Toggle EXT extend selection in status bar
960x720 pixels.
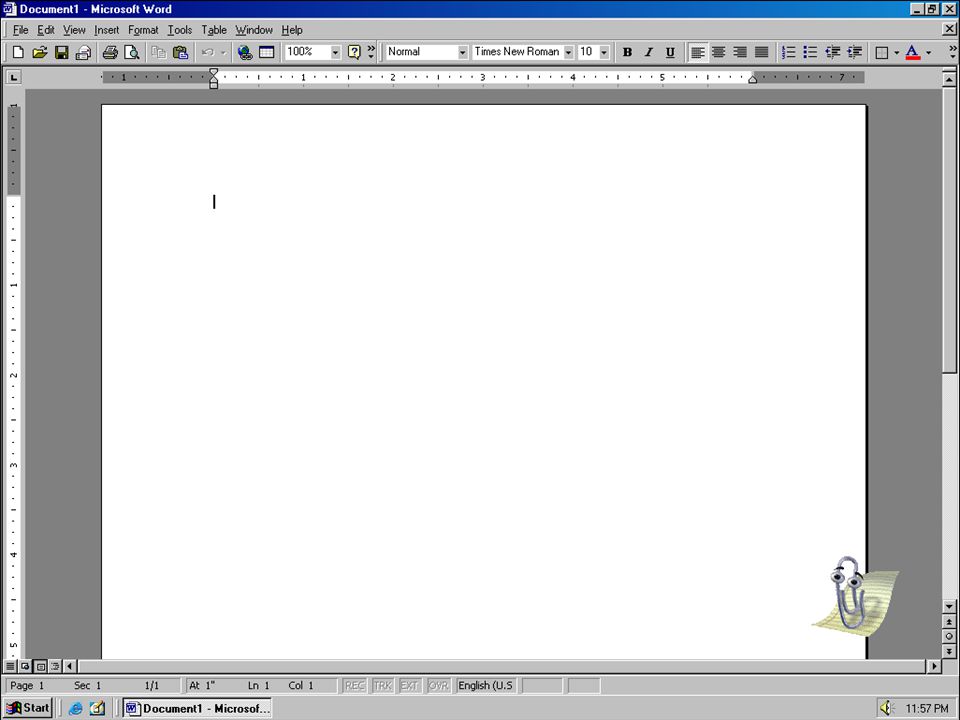[410, 685]
